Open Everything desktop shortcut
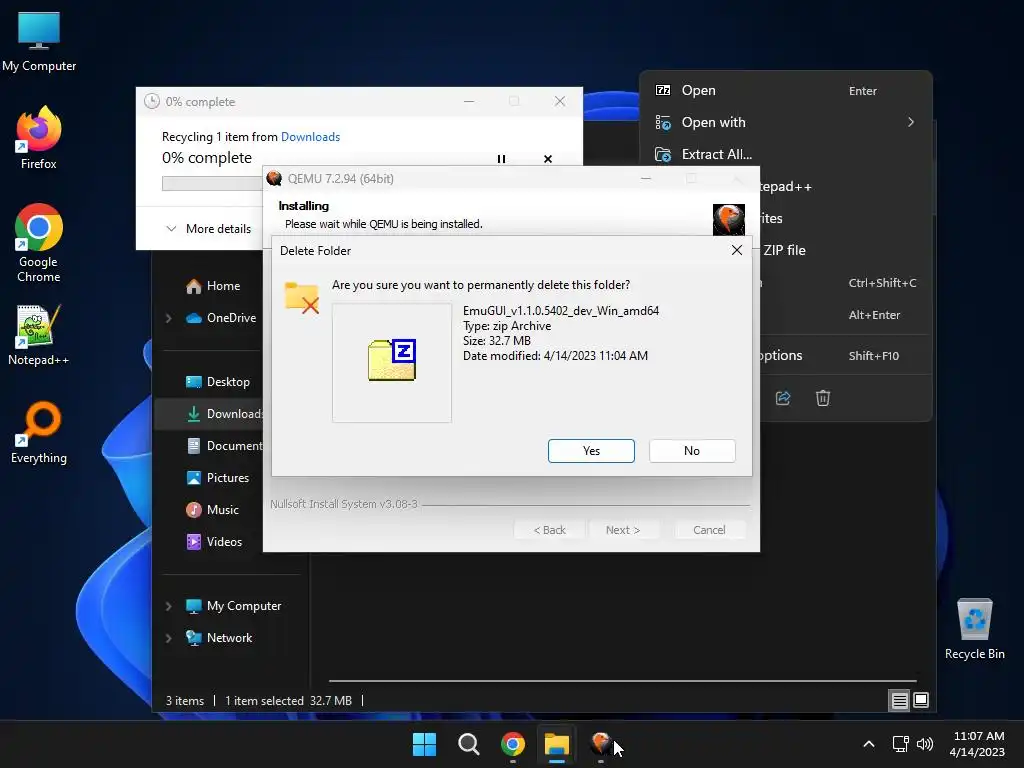 coord(39,433)
